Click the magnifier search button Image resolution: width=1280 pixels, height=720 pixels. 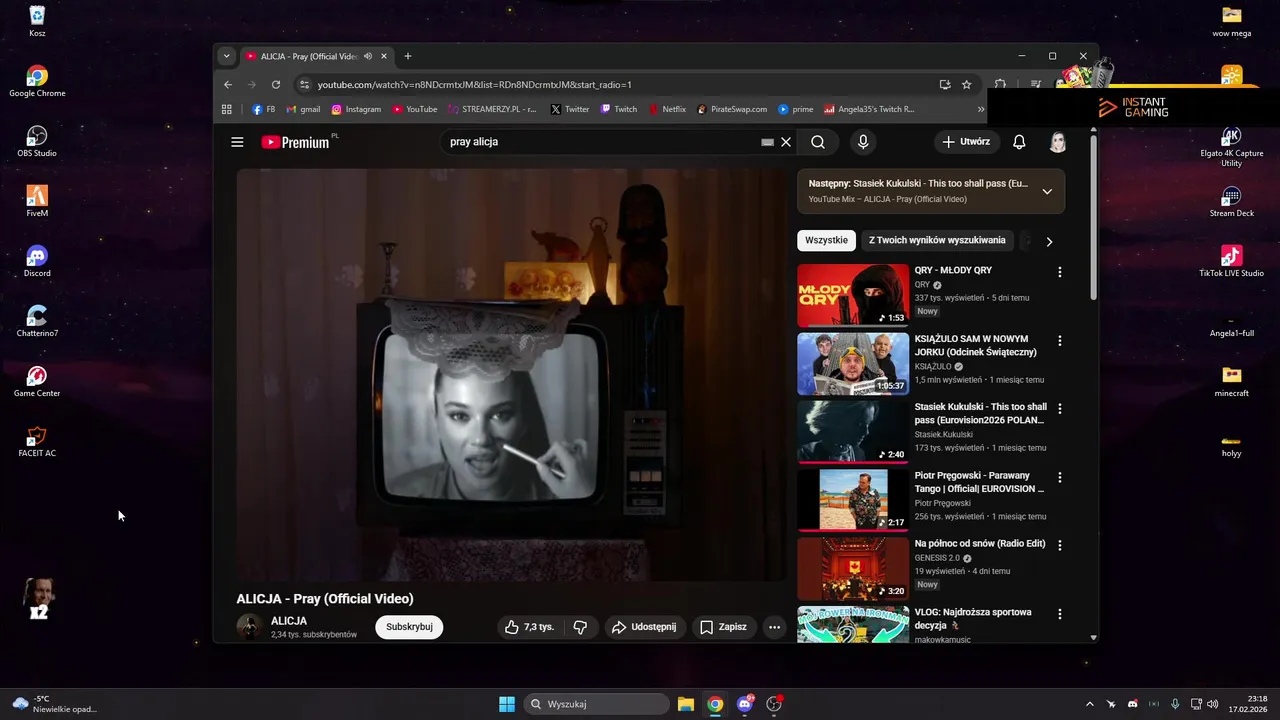[x=818, y=142]
